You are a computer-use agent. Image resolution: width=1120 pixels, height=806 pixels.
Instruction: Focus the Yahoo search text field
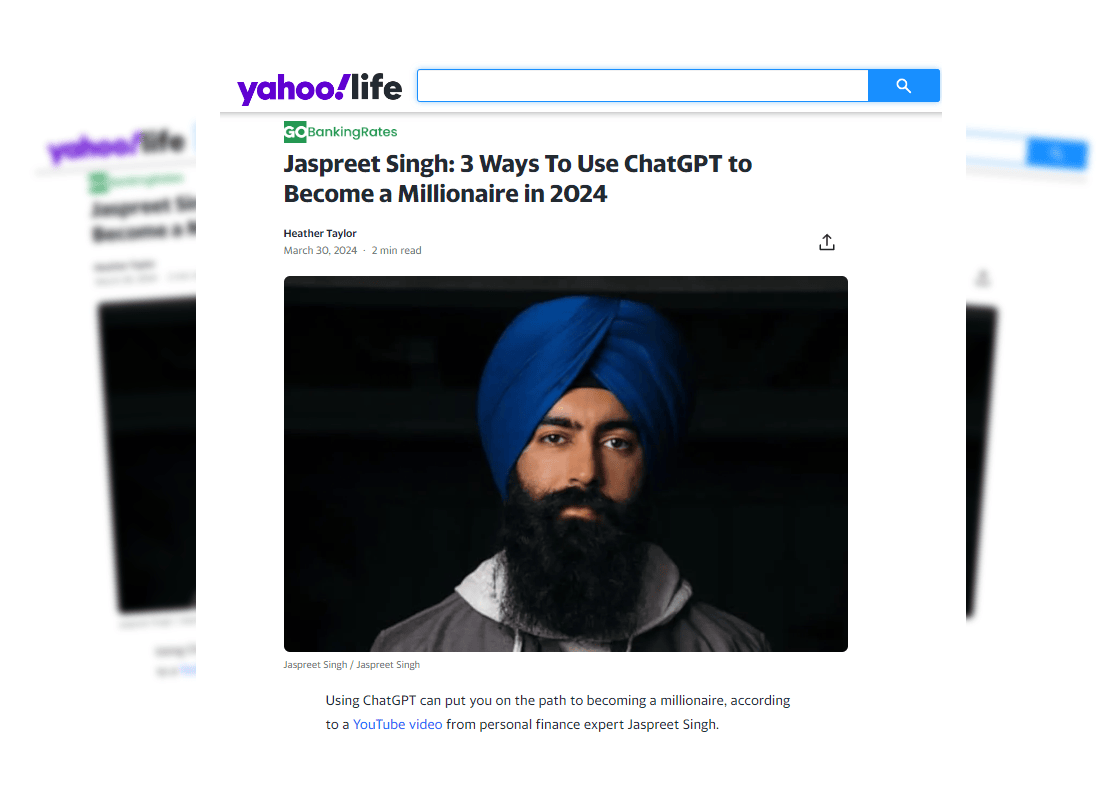[643, 86]
